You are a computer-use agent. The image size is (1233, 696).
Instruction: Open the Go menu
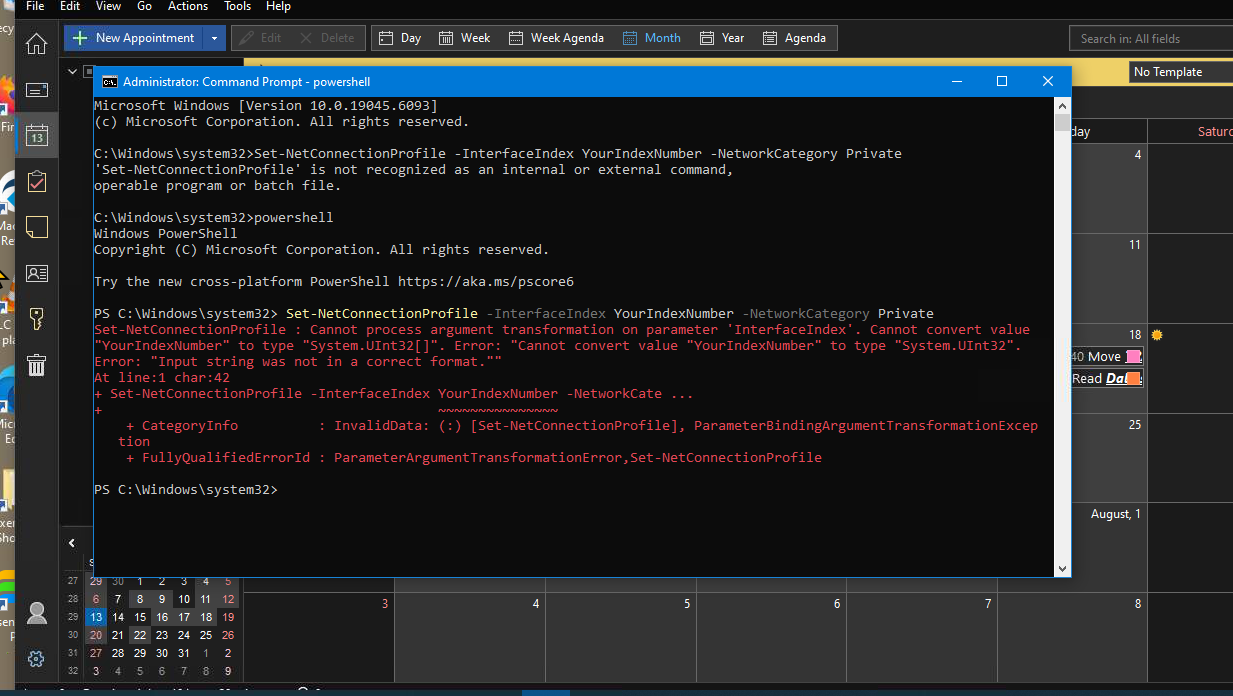145,6
